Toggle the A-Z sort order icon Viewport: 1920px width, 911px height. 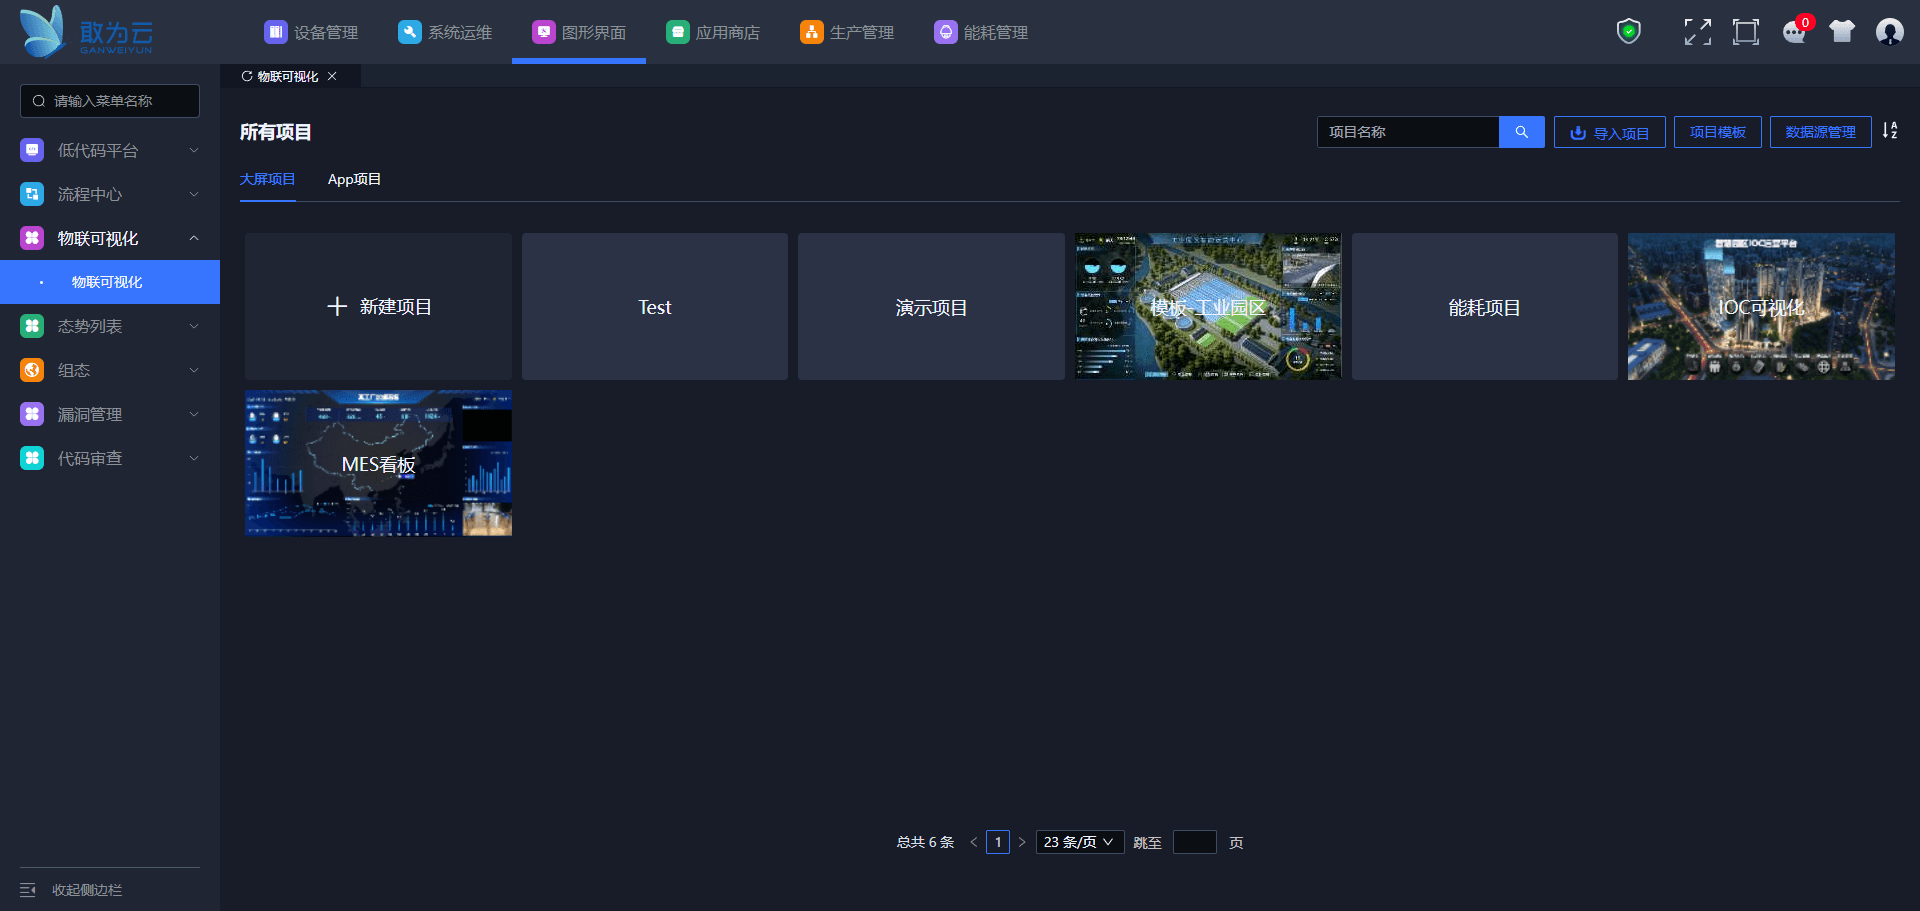[x=1890, y=131]
